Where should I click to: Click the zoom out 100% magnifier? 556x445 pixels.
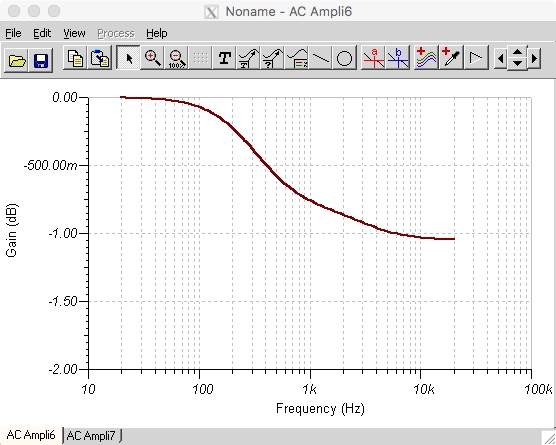tap(177, 57)
